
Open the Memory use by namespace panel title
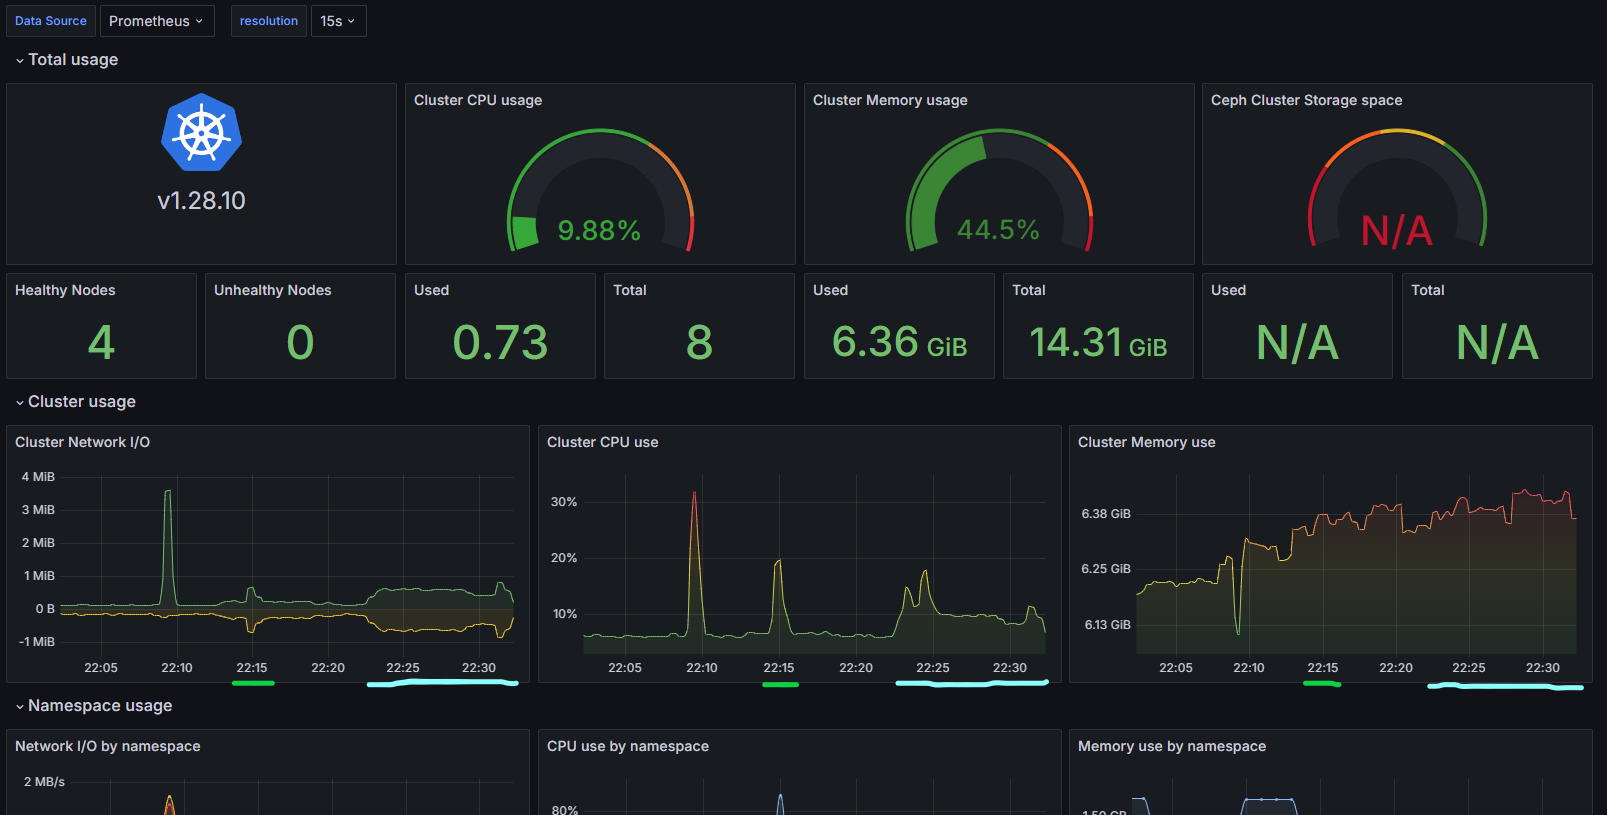tap(1171, 746)
